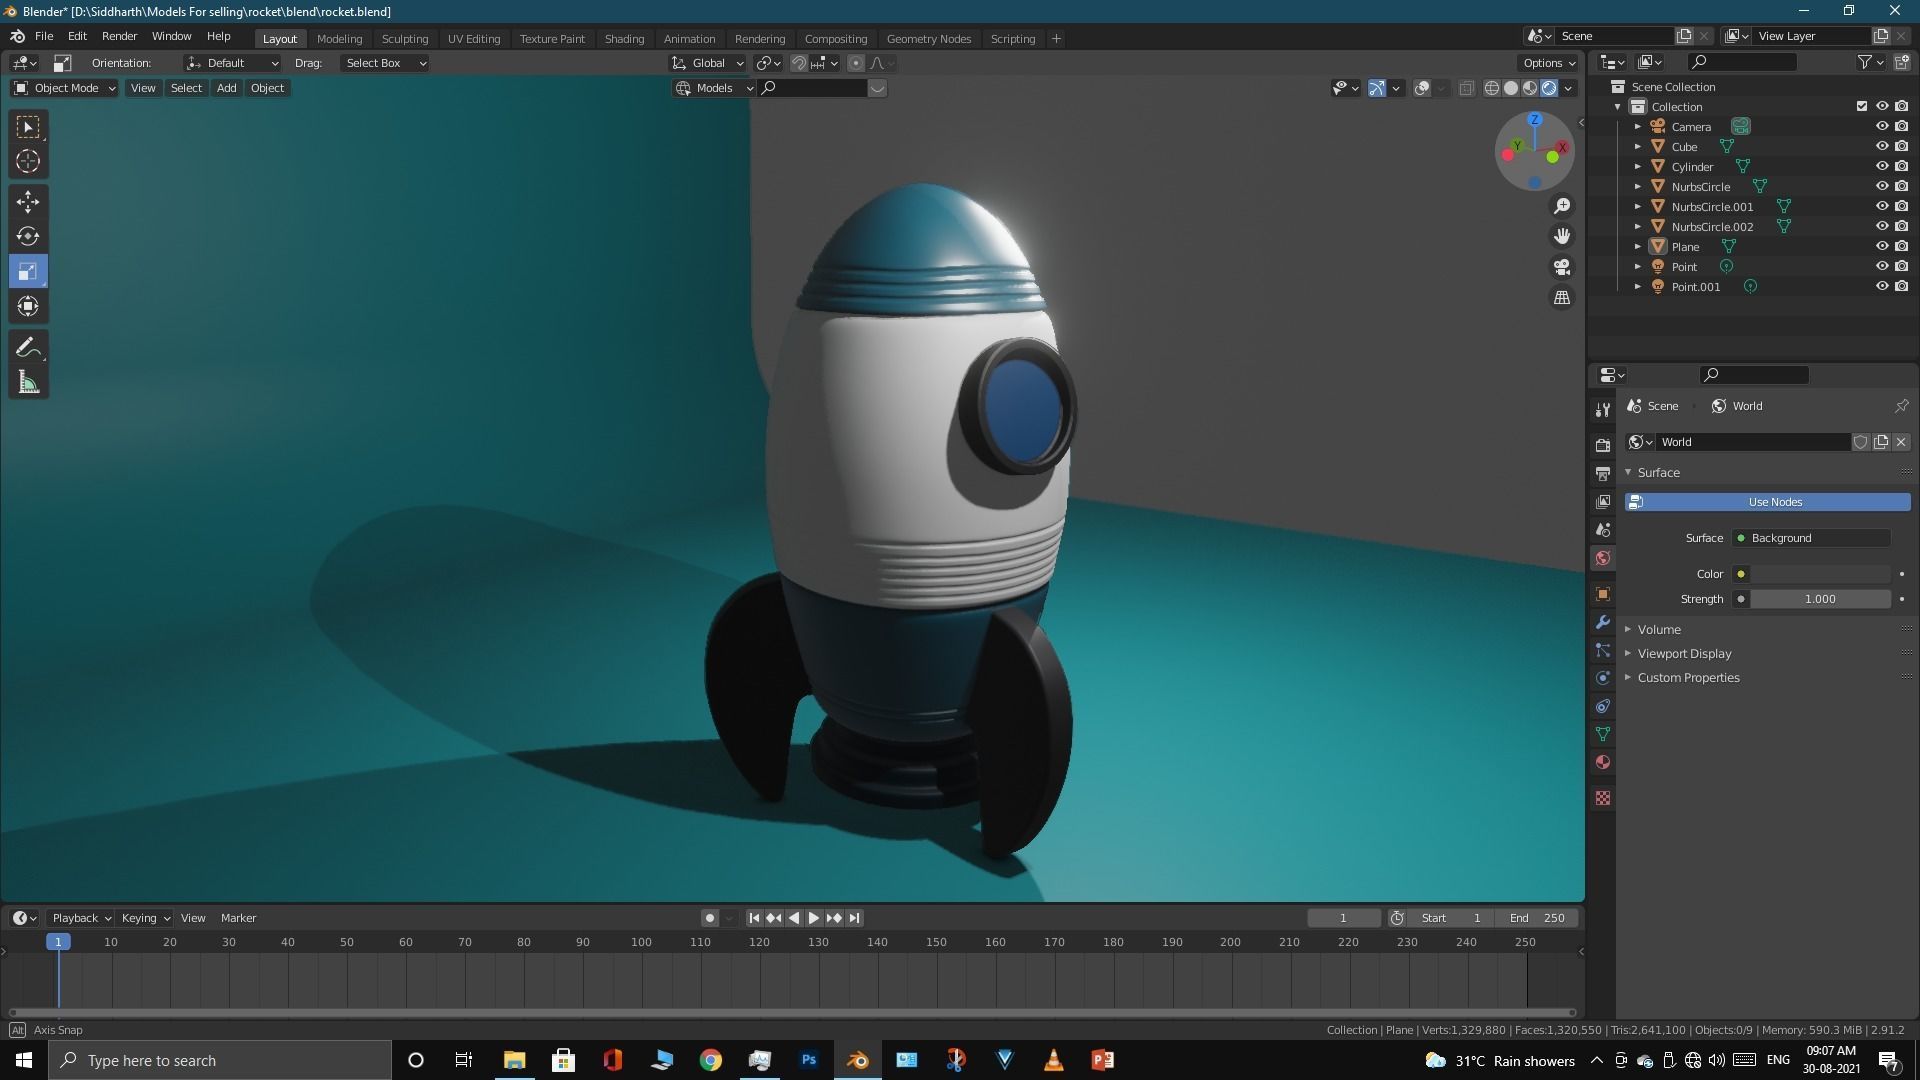Click the End frame field
This screenshot has height=1080, width=1920.
(1538, 918)
